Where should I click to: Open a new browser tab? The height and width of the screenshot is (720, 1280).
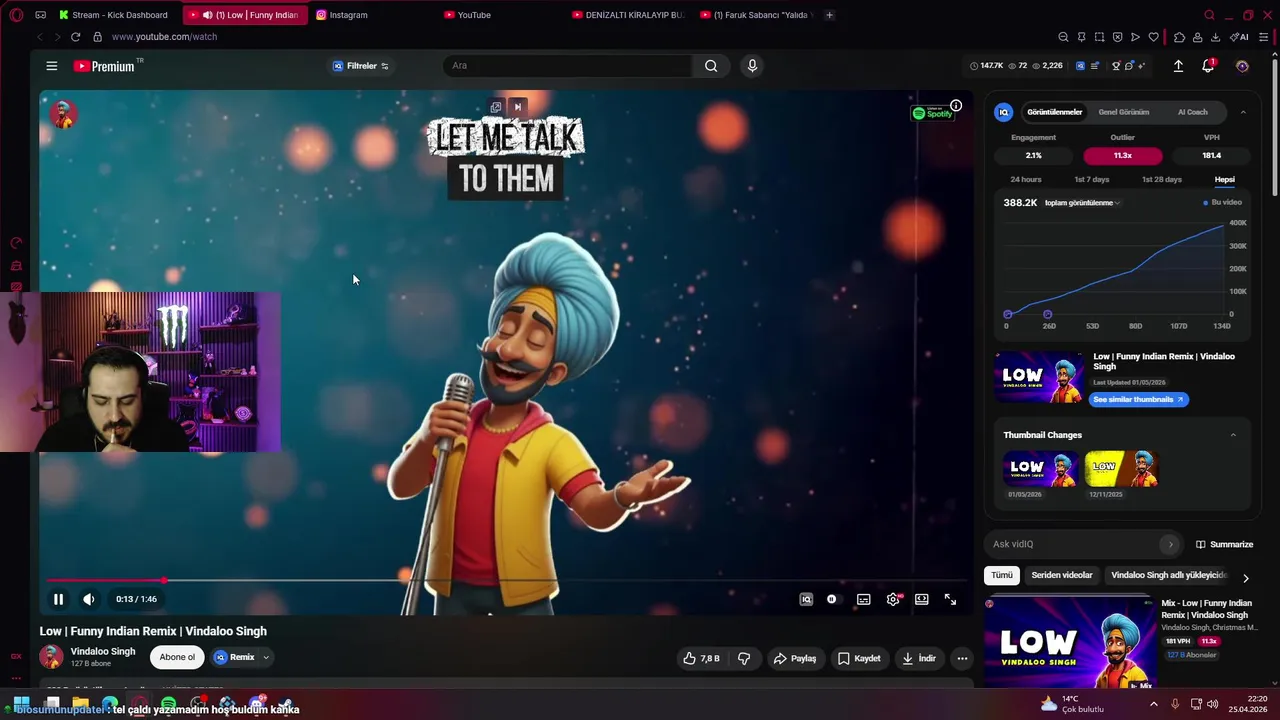pyautogui.click(x=829, y=15)
